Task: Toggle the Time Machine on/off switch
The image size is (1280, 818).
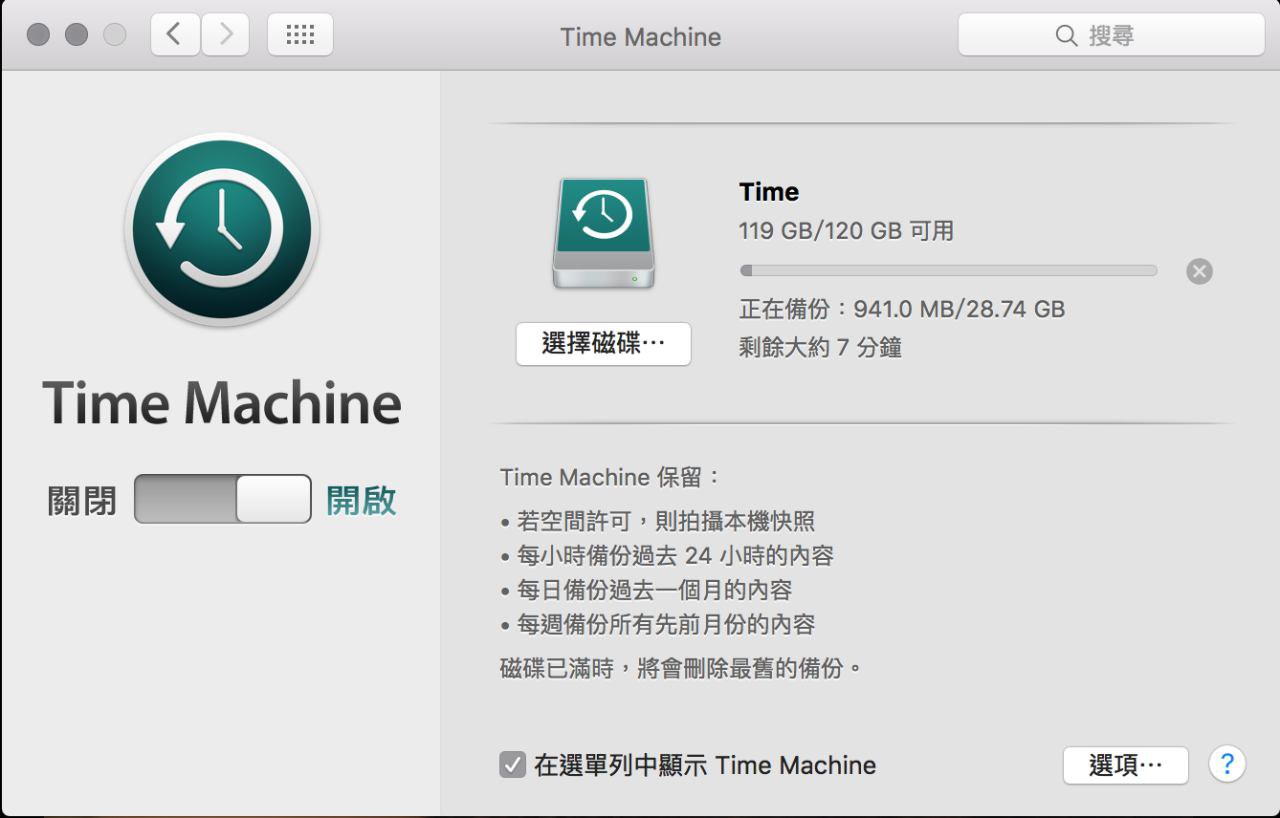Action: click(223, 499)
